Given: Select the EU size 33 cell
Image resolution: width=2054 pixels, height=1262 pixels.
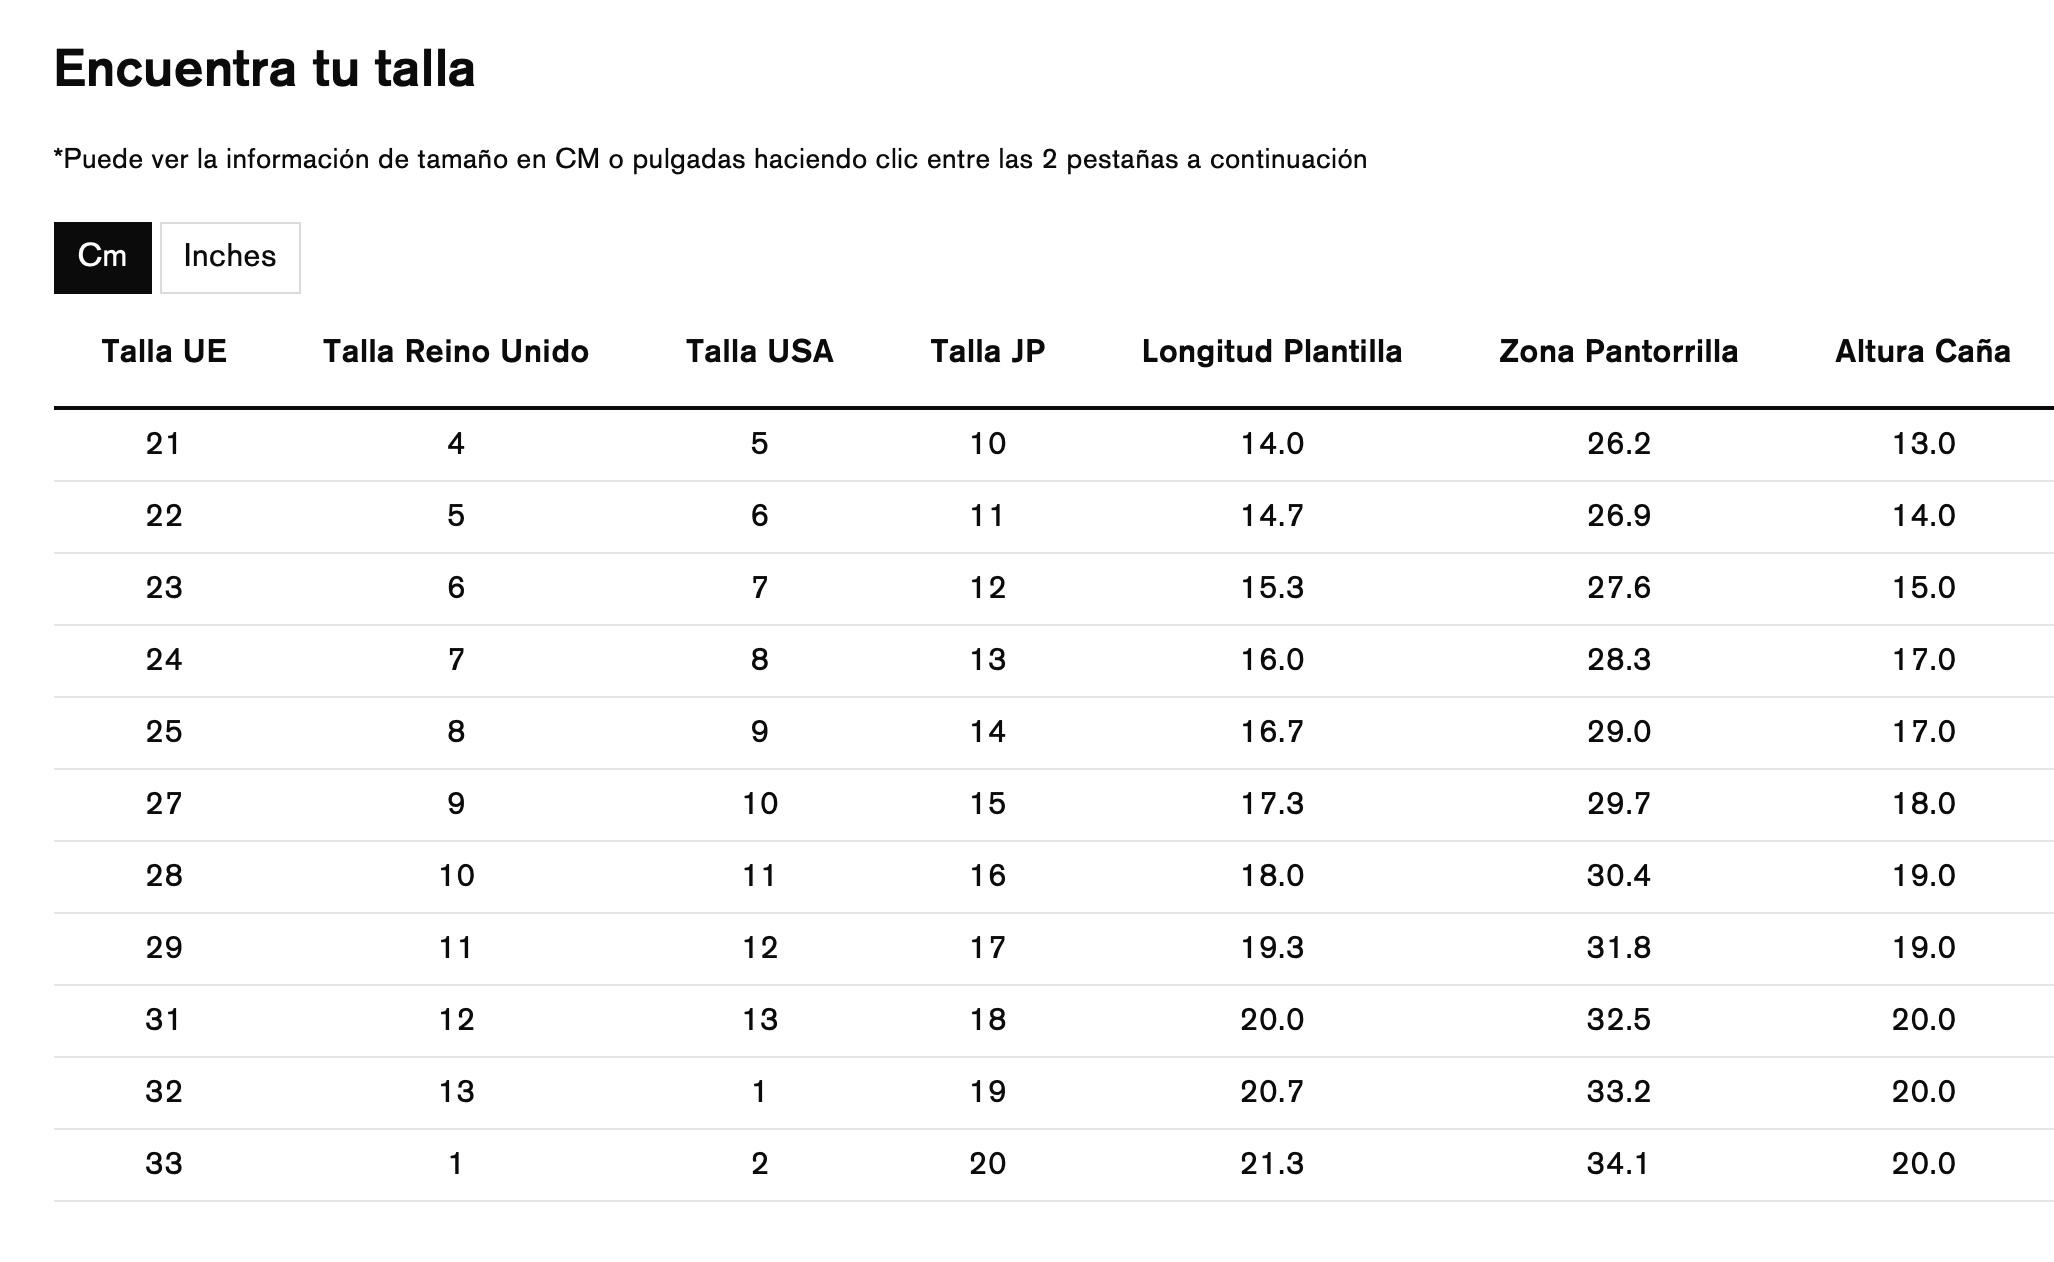Looking at the screenshot, I should [x=164, y=1164].
